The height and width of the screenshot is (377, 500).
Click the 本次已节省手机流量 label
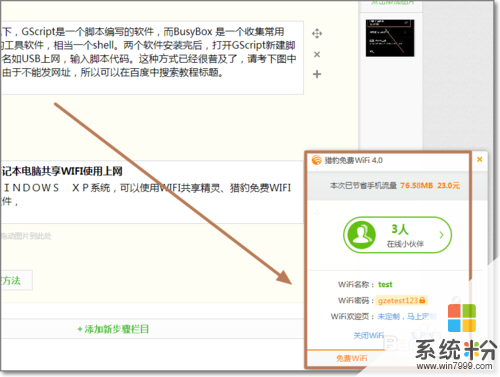pyautogui.click(x=363, y=185)
